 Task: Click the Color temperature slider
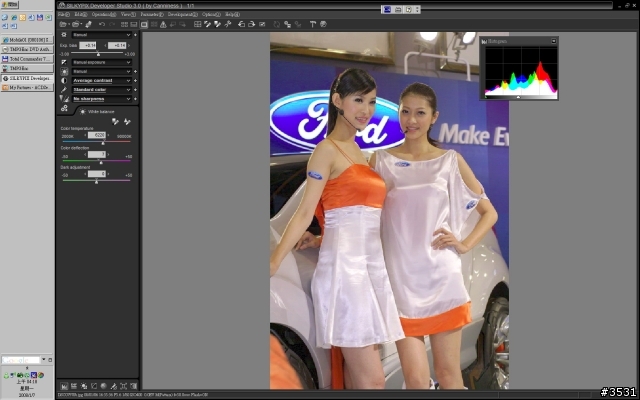pyautogui.click(x=96, y=142)
